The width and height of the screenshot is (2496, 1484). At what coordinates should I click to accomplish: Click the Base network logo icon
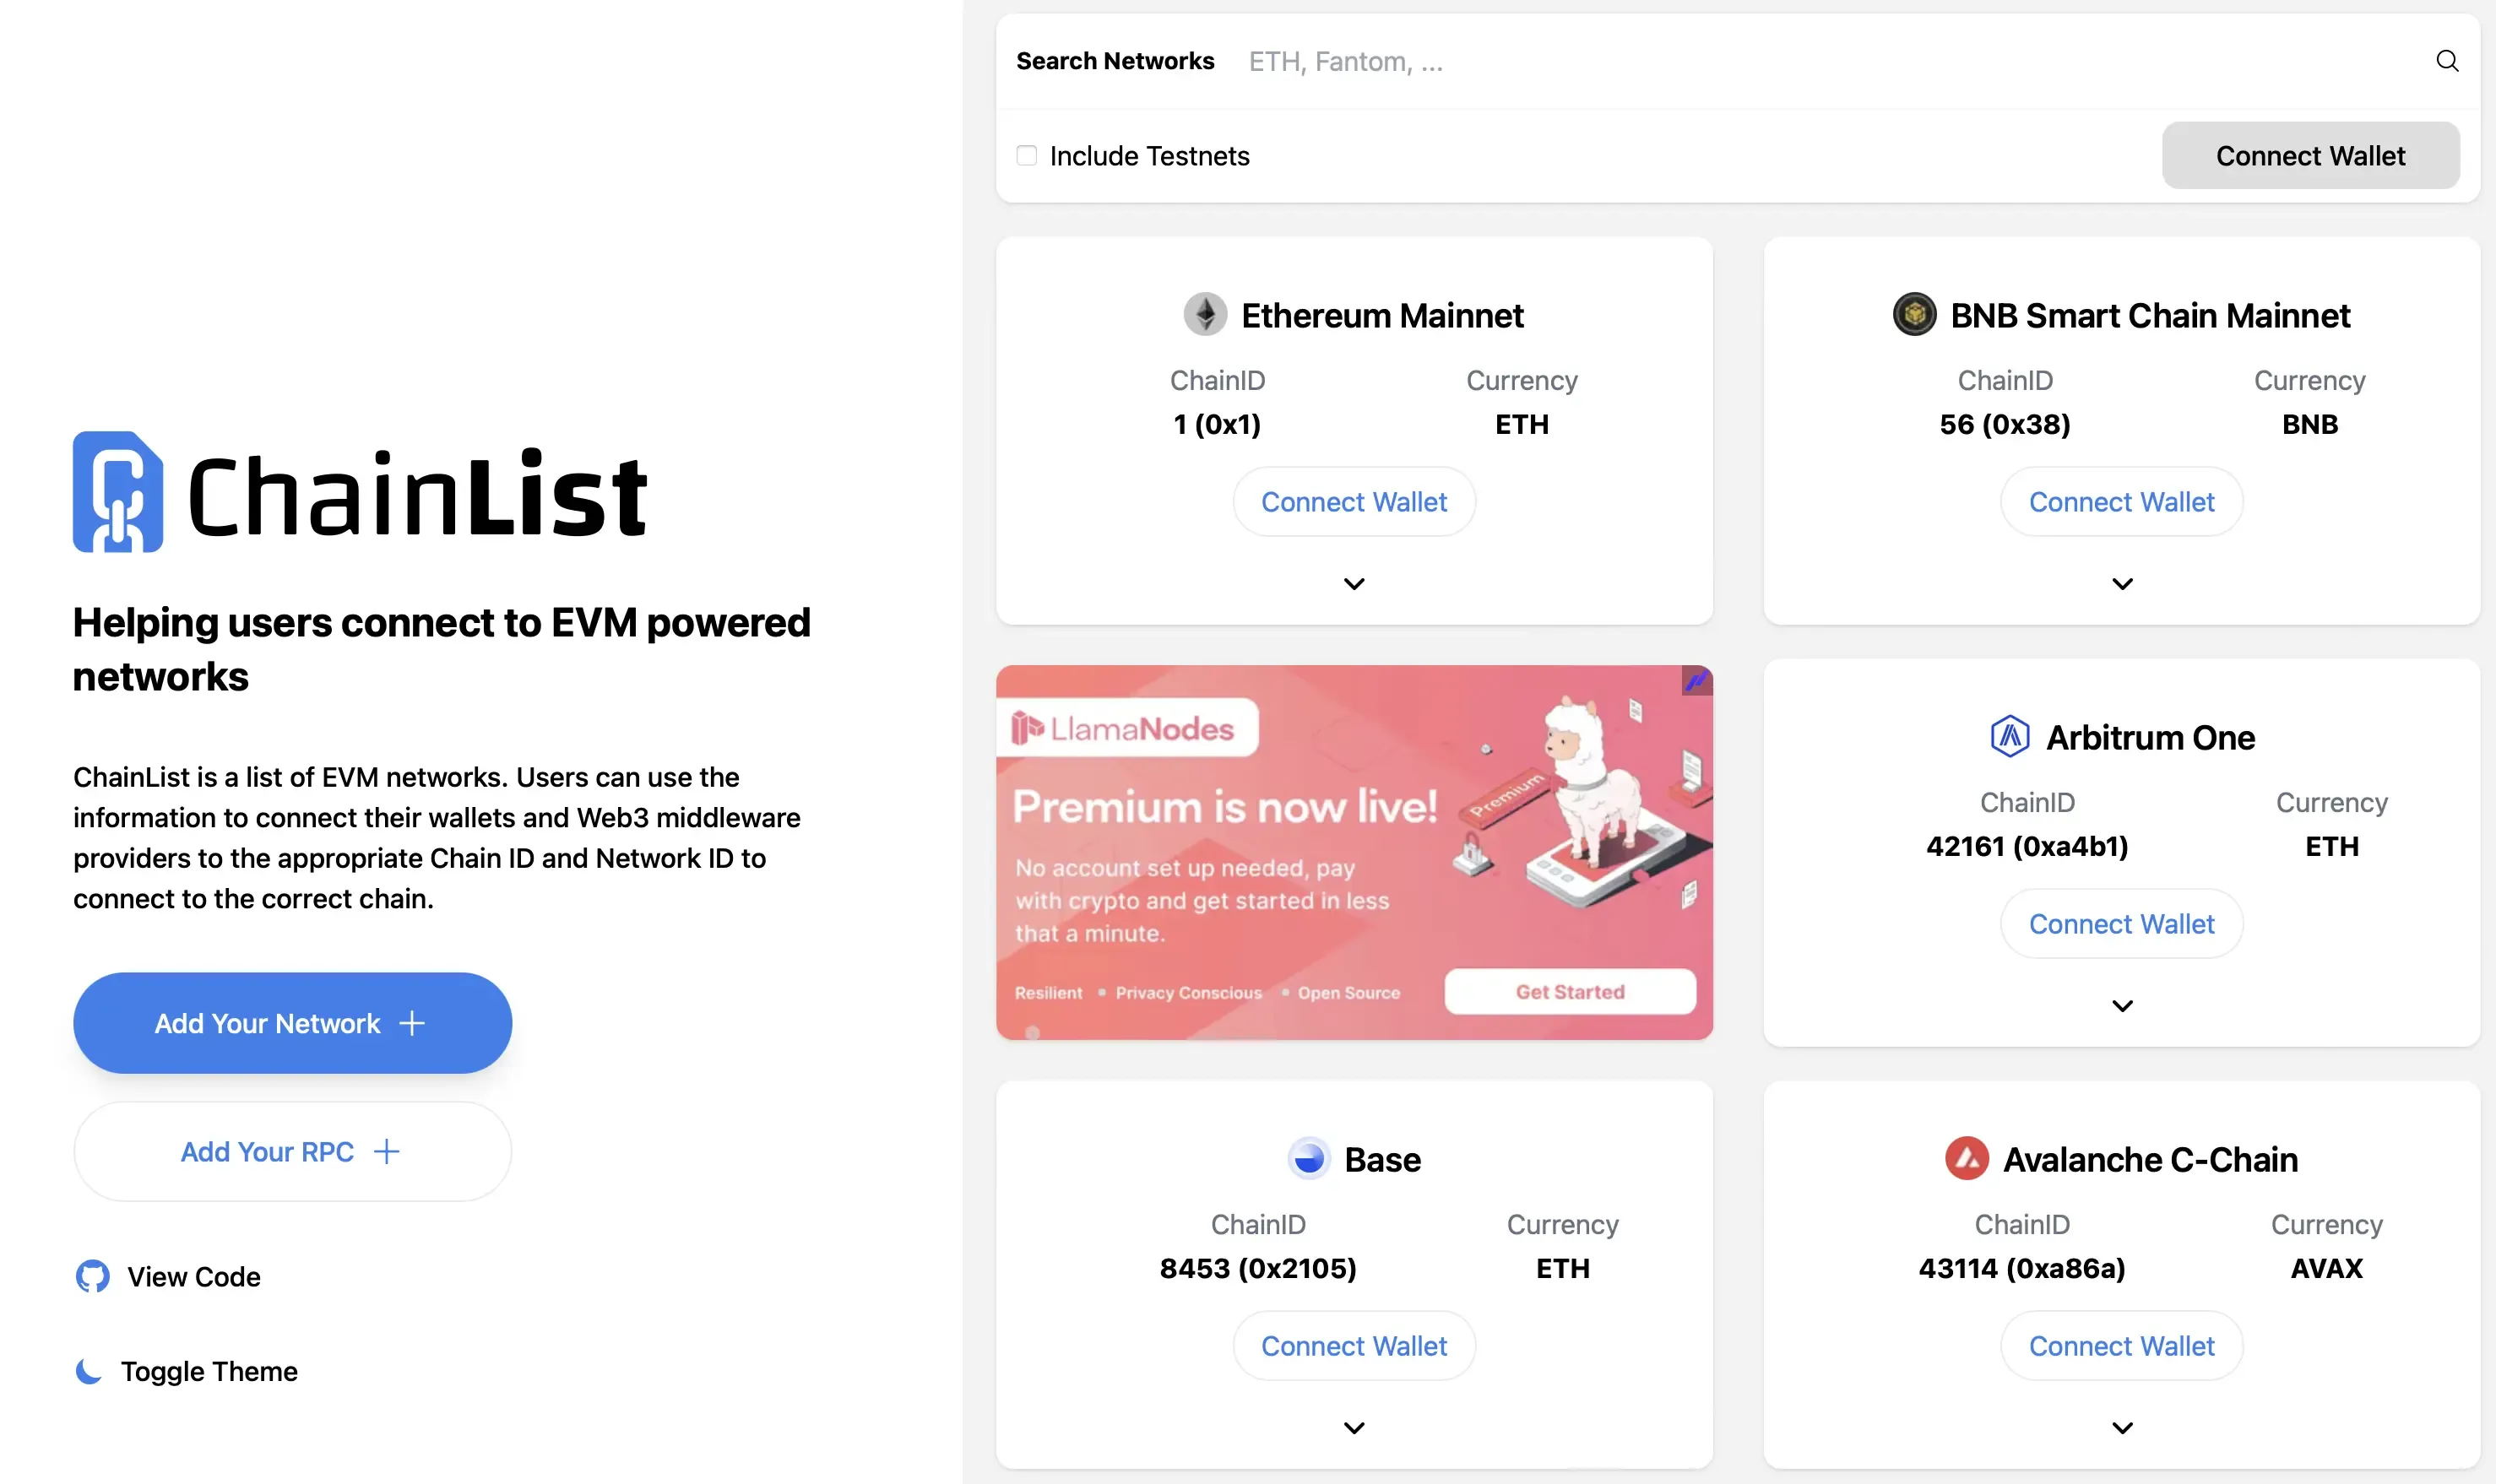pos(1308,1159)
